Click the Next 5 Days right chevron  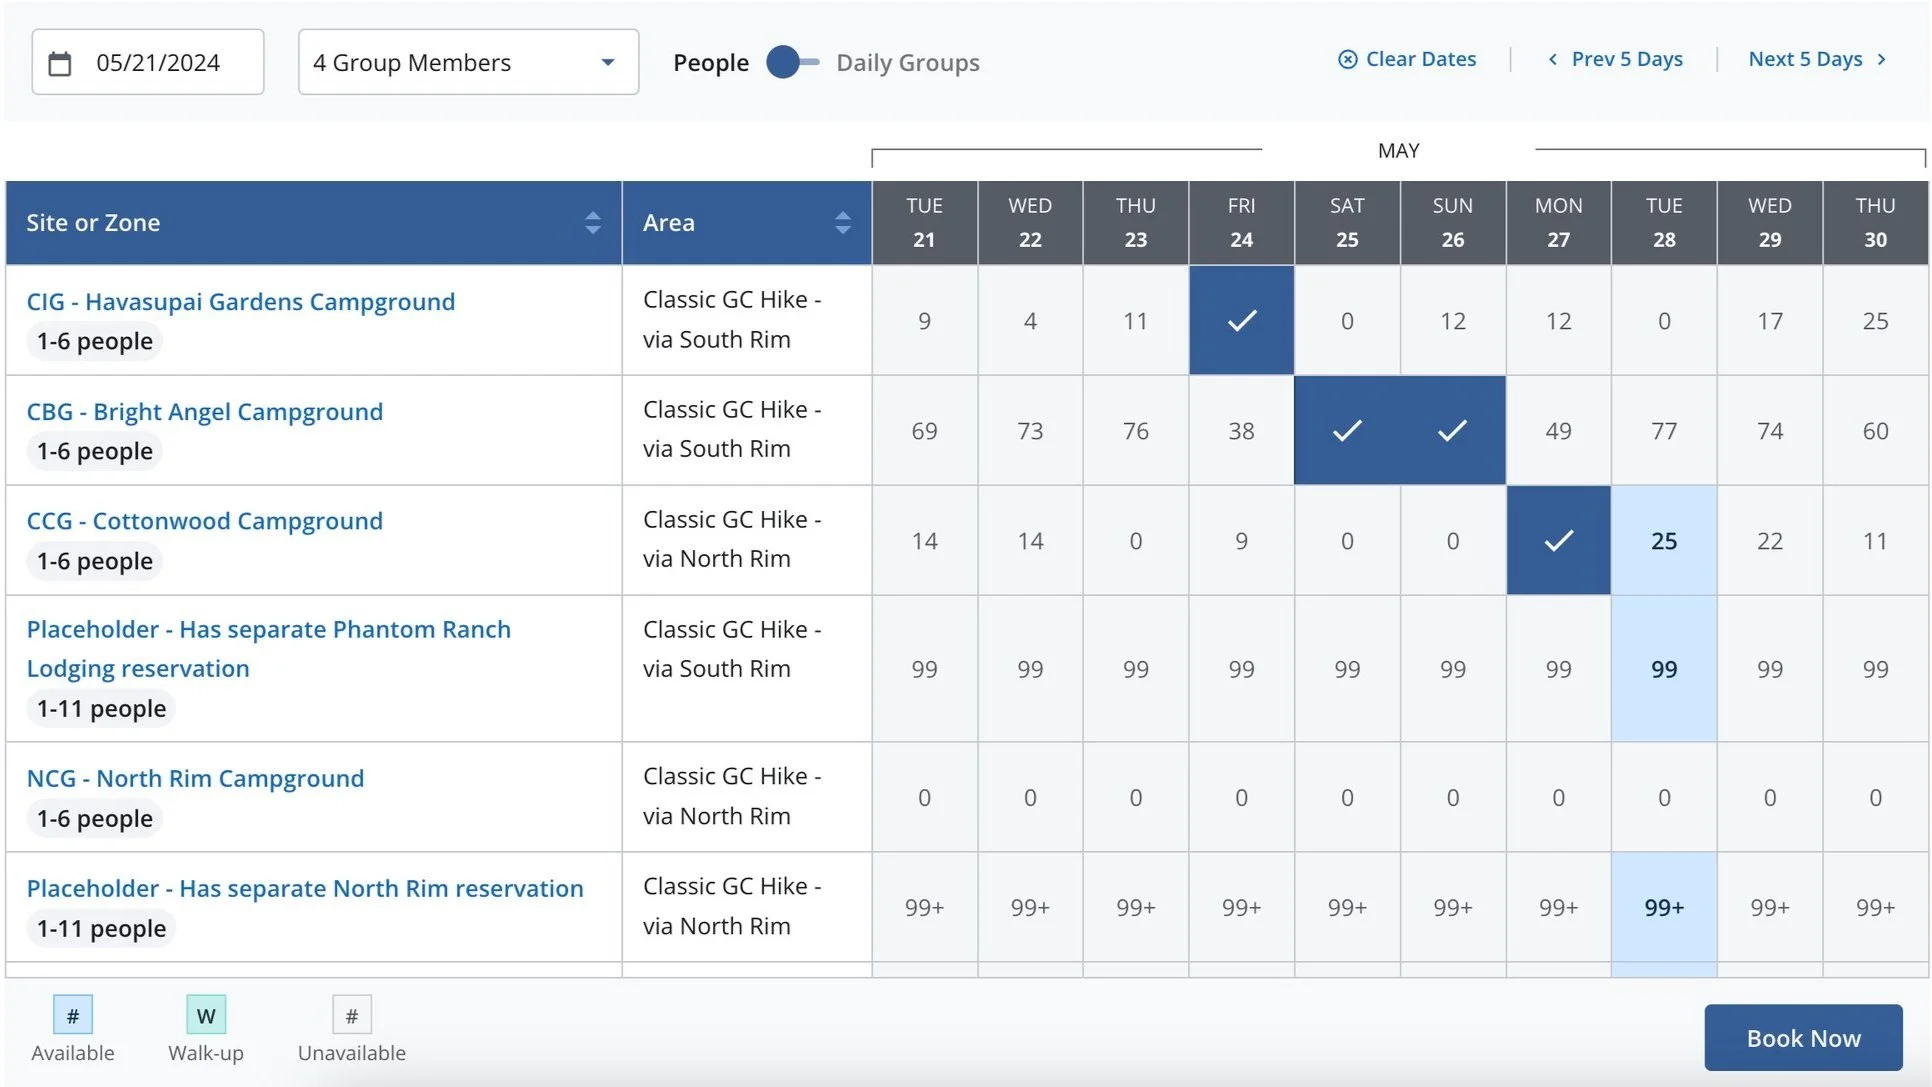1881,59
